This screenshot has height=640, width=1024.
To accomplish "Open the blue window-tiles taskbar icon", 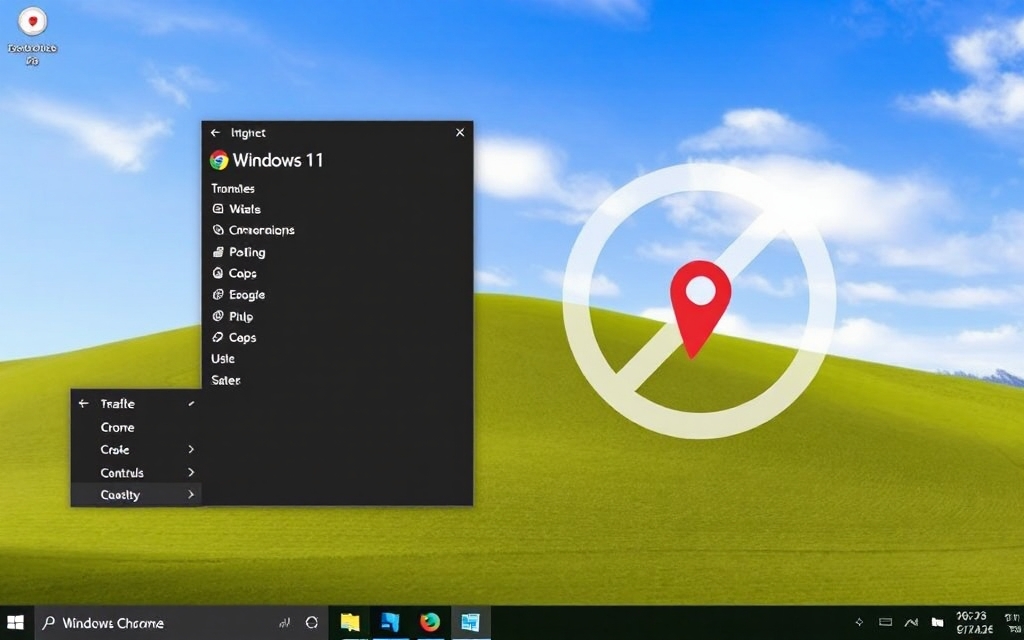I will point(470,622).
